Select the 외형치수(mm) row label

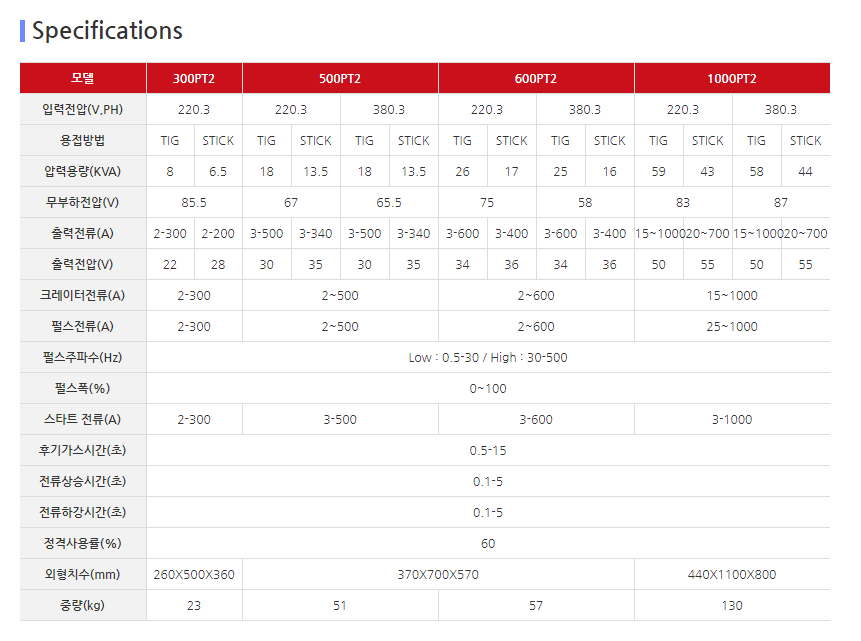pyautogui.click(x=83, y=575)
